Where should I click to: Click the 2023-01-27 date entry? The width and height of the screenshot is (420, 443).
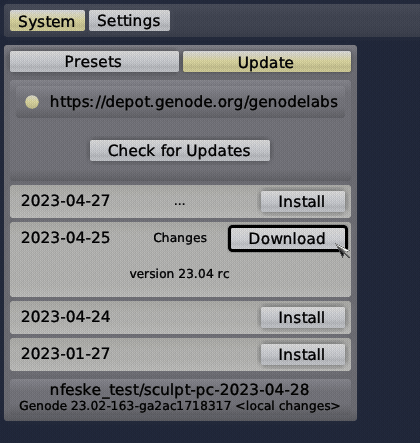click(x=65, y=354)
